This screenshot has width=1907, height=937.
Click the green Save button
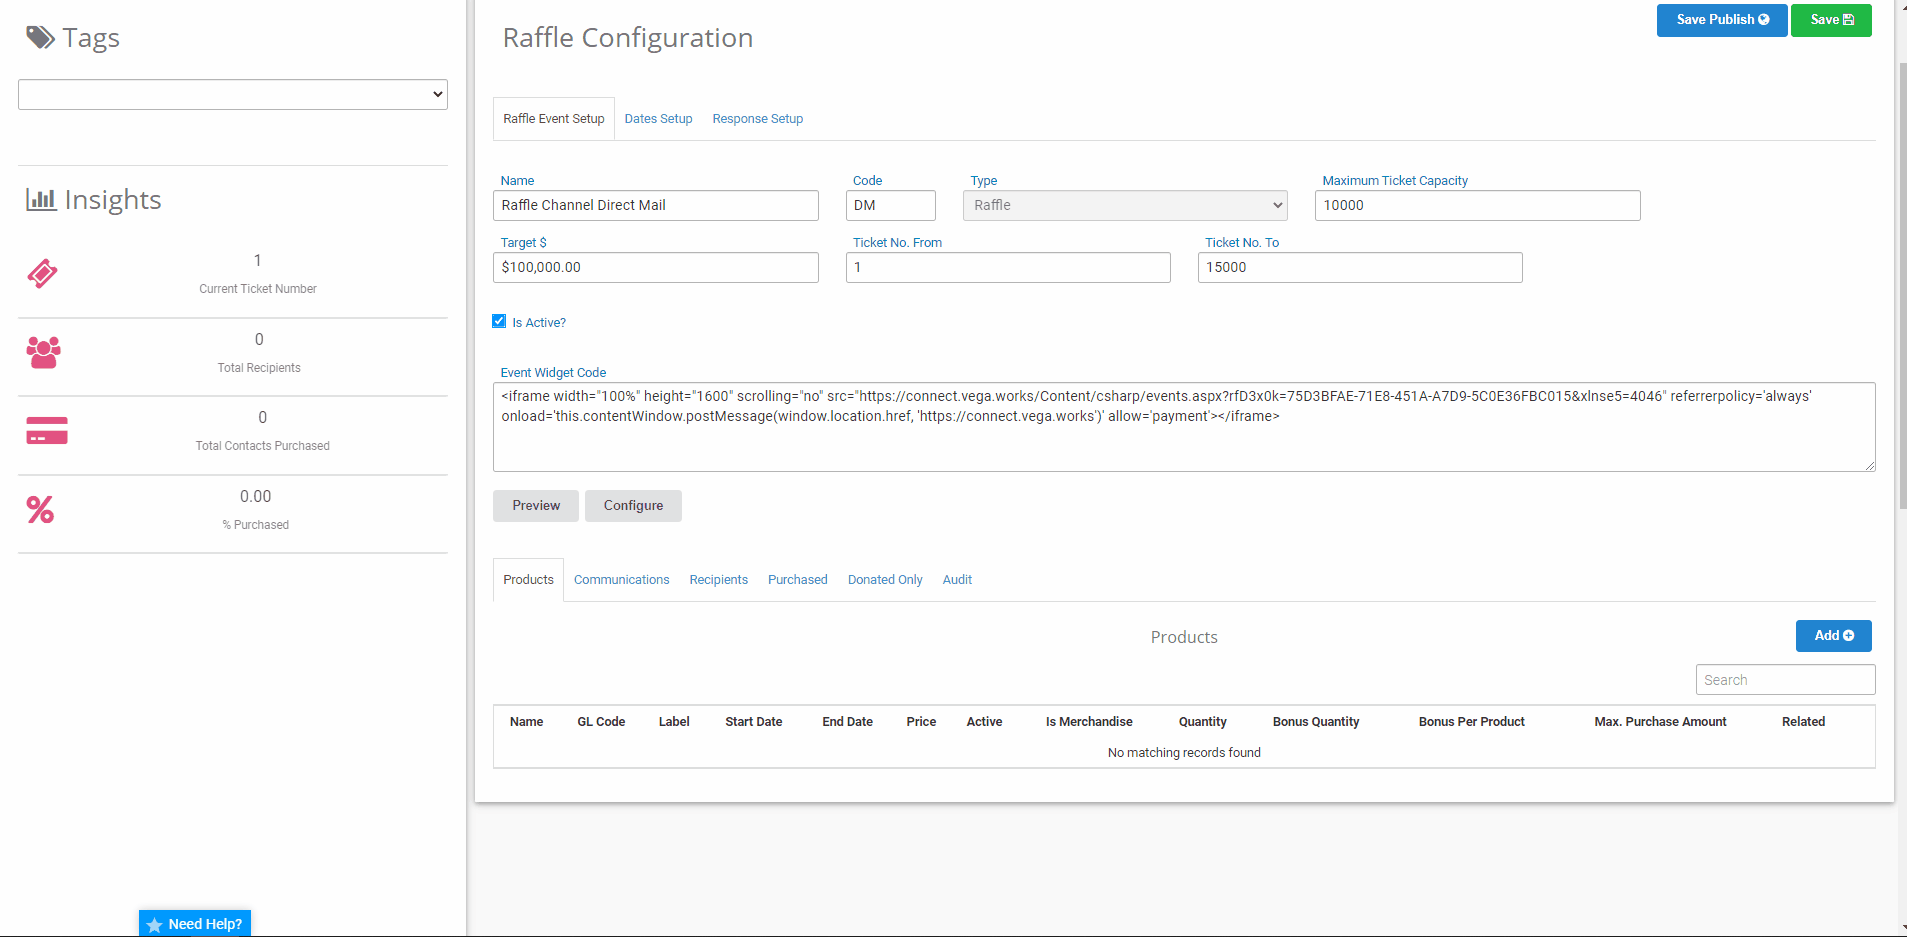[1831, 20]
